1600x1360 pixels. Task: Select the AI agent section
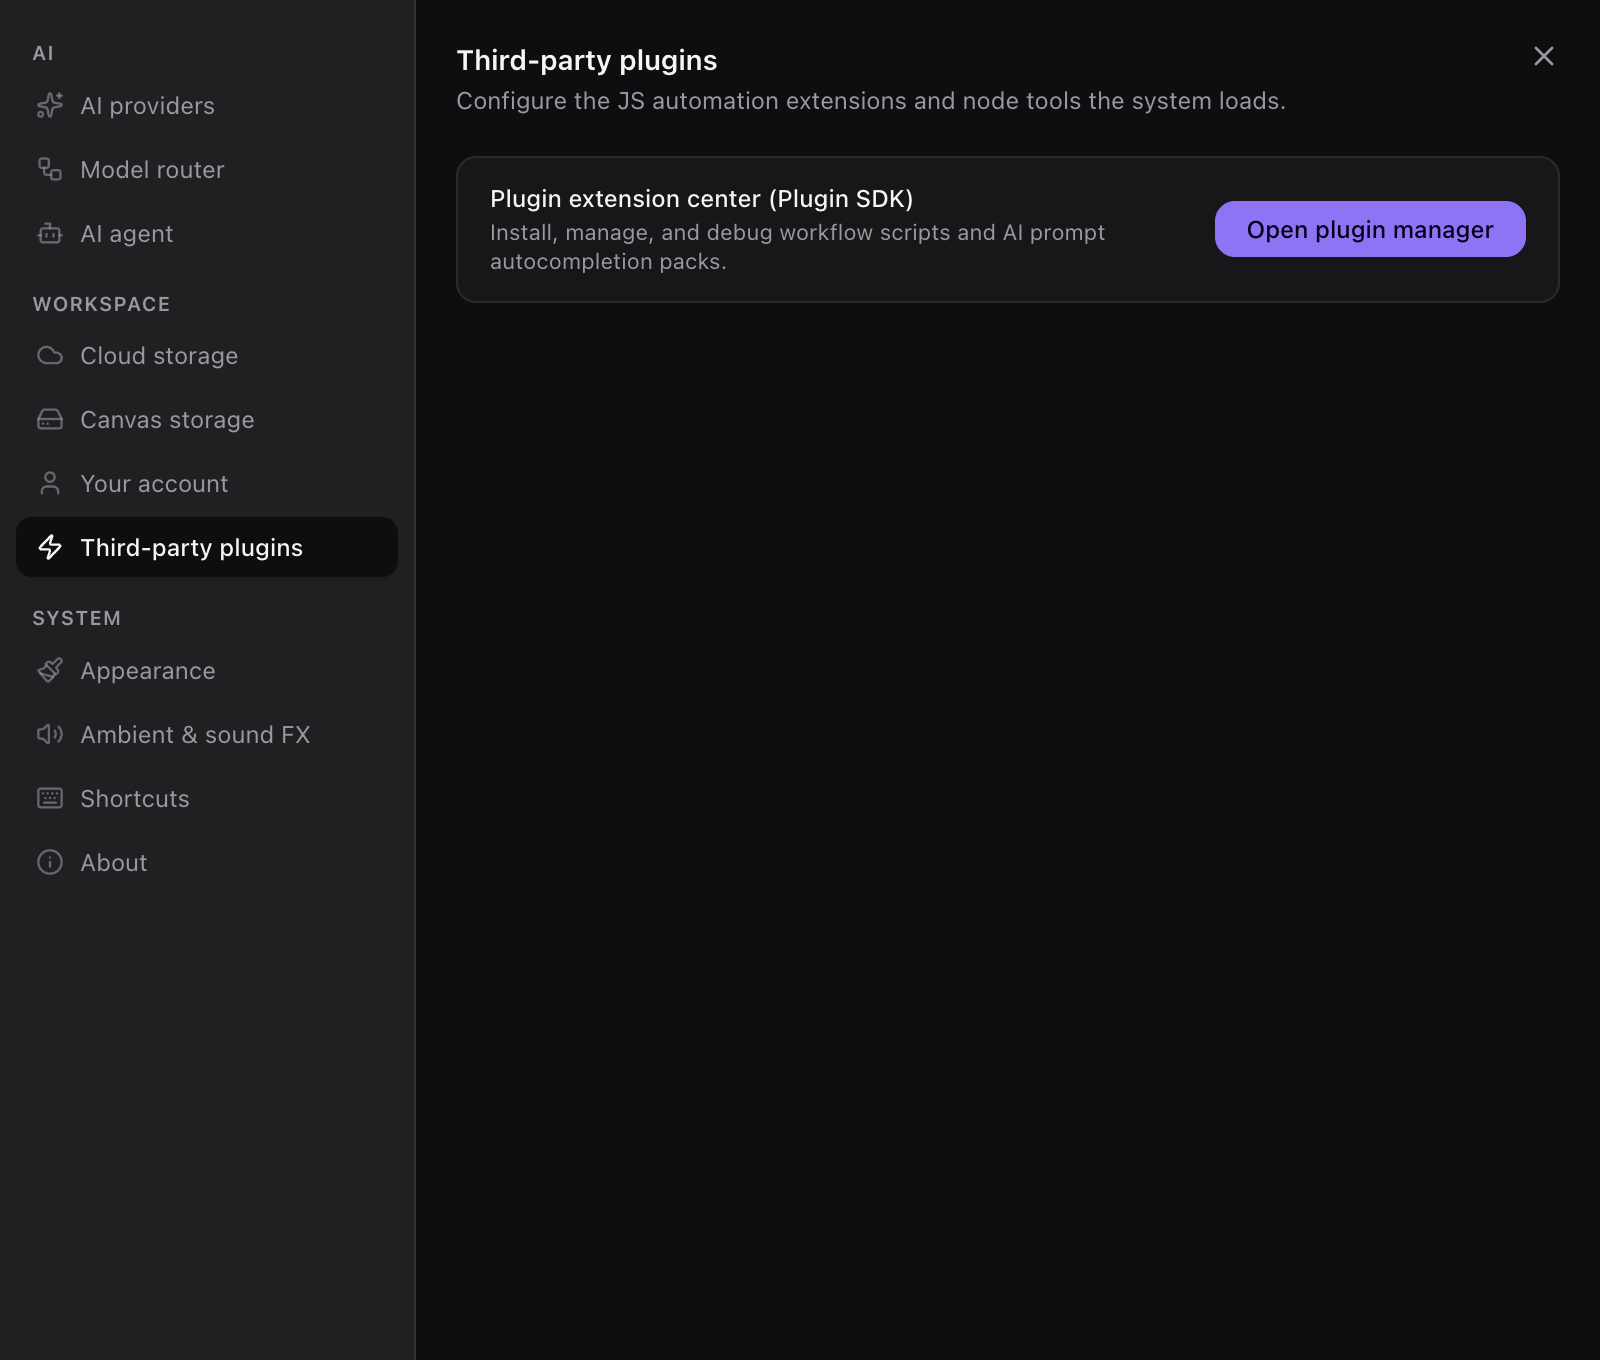(x=207, y=233)
